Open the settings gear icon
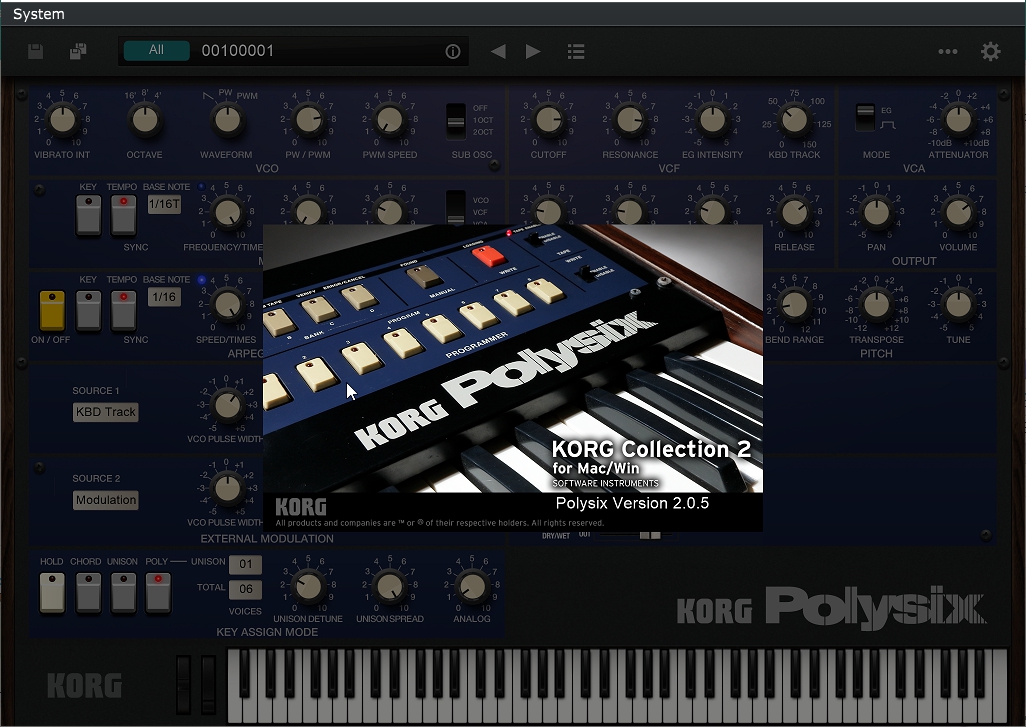1026x727 pixels. click(x=991, y=51)
